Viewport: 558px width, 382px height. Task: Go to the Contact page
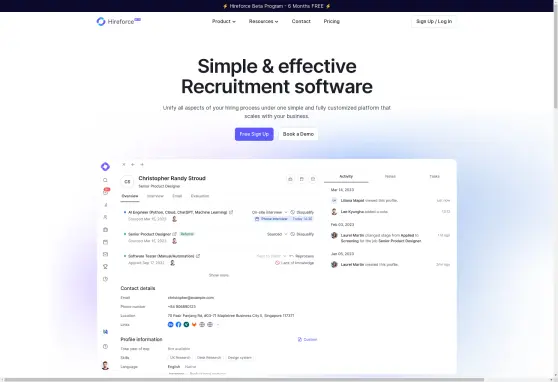click(301, 21)
